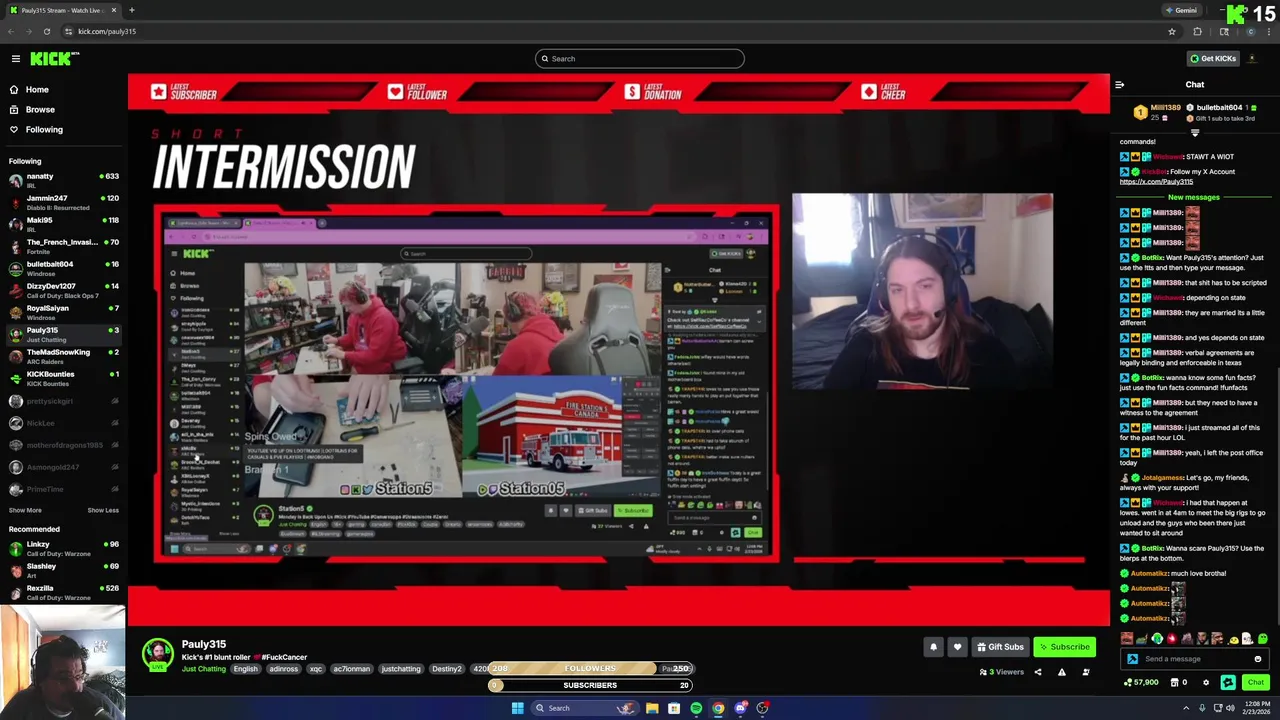
Task: Collapse chat panel using arrow icon
Action: coord(1119,85)
